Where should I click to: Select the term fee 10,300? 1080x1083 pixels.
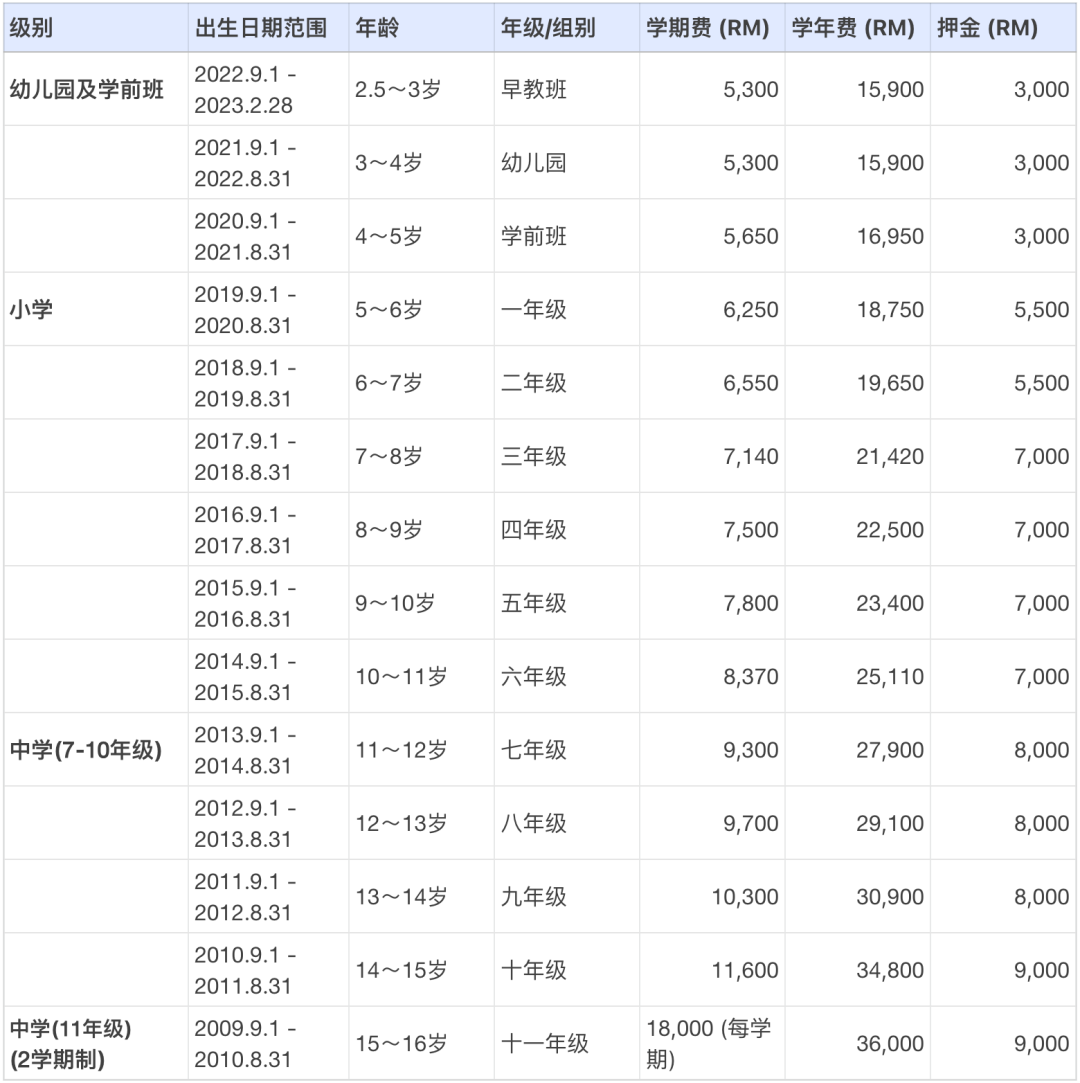pos(712,897)
